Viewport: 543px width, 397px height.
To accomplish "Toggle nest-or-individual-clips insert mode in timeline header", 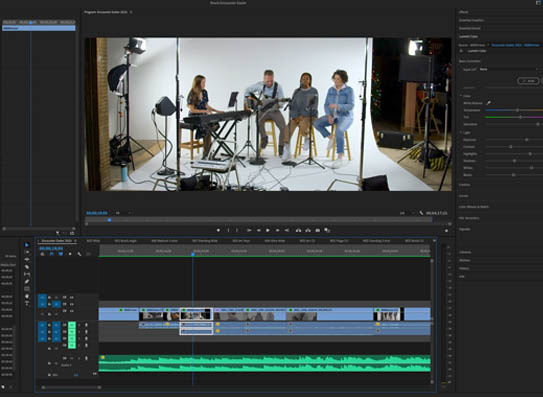I will pos(43,254).
